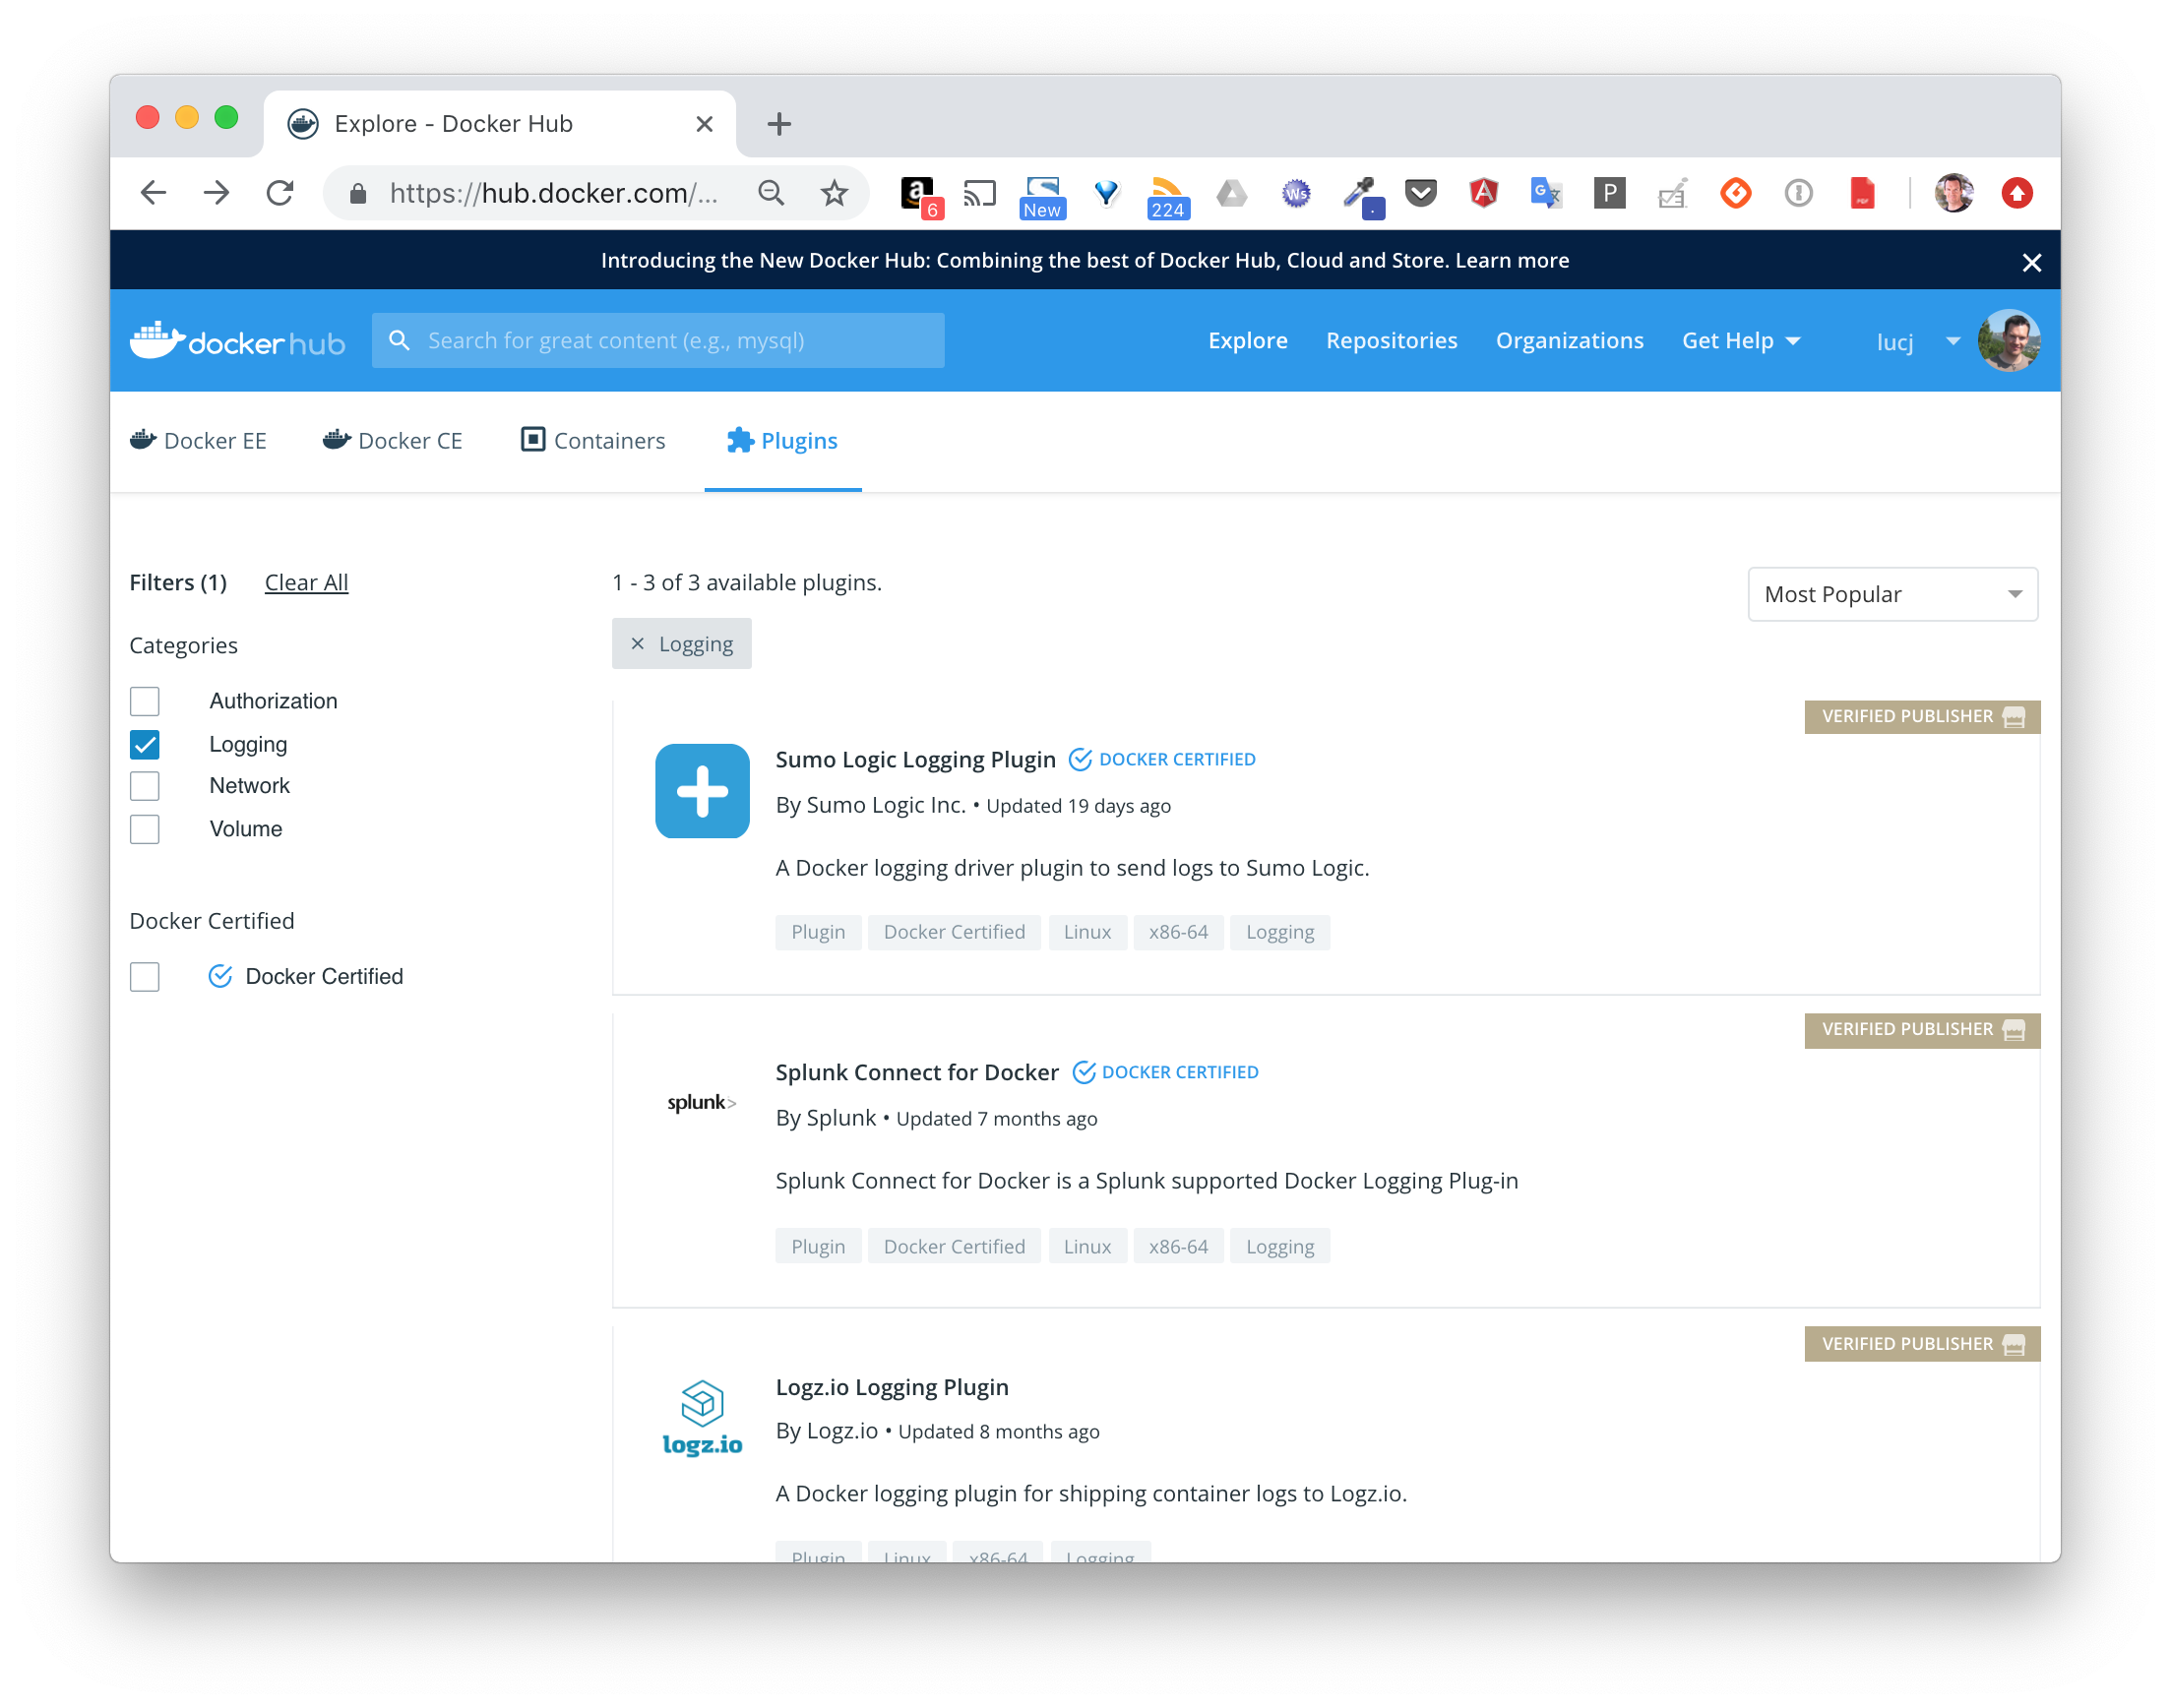The image size is (2171, 1708).
Task: Open Repositories in the top navigation
Action: tap(1391, 341)
